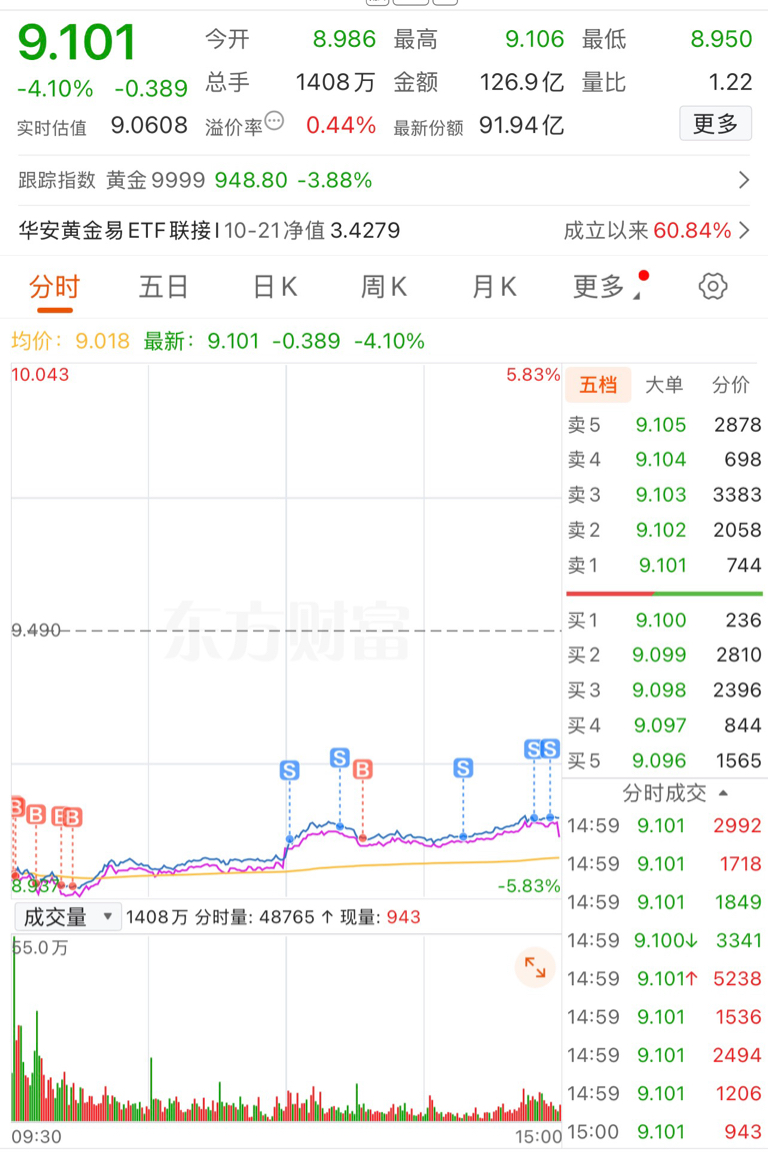The width and height of the screenshot is (768, 1157).
Task: Select 买3 price 9.098 row
Action: coord(664,690)
